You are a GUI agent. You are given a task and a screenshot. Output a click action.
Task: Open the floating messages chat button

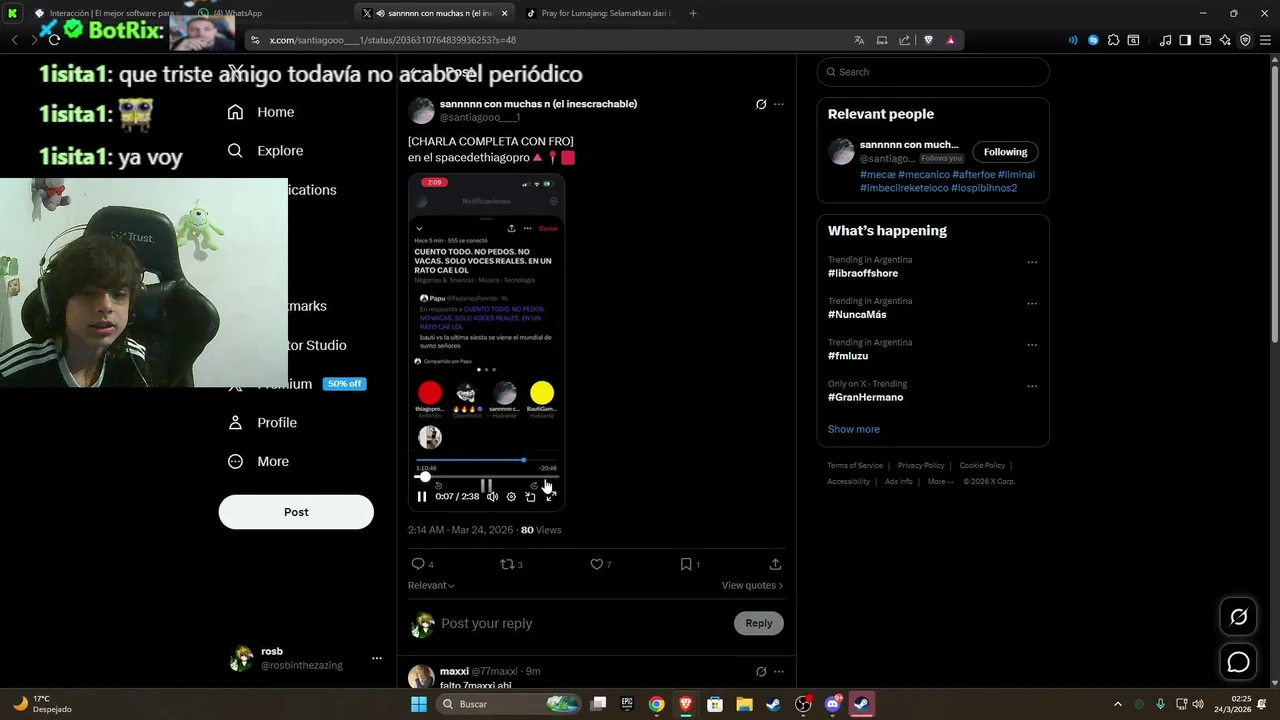pyautogui.click(x=1238, y=662)
